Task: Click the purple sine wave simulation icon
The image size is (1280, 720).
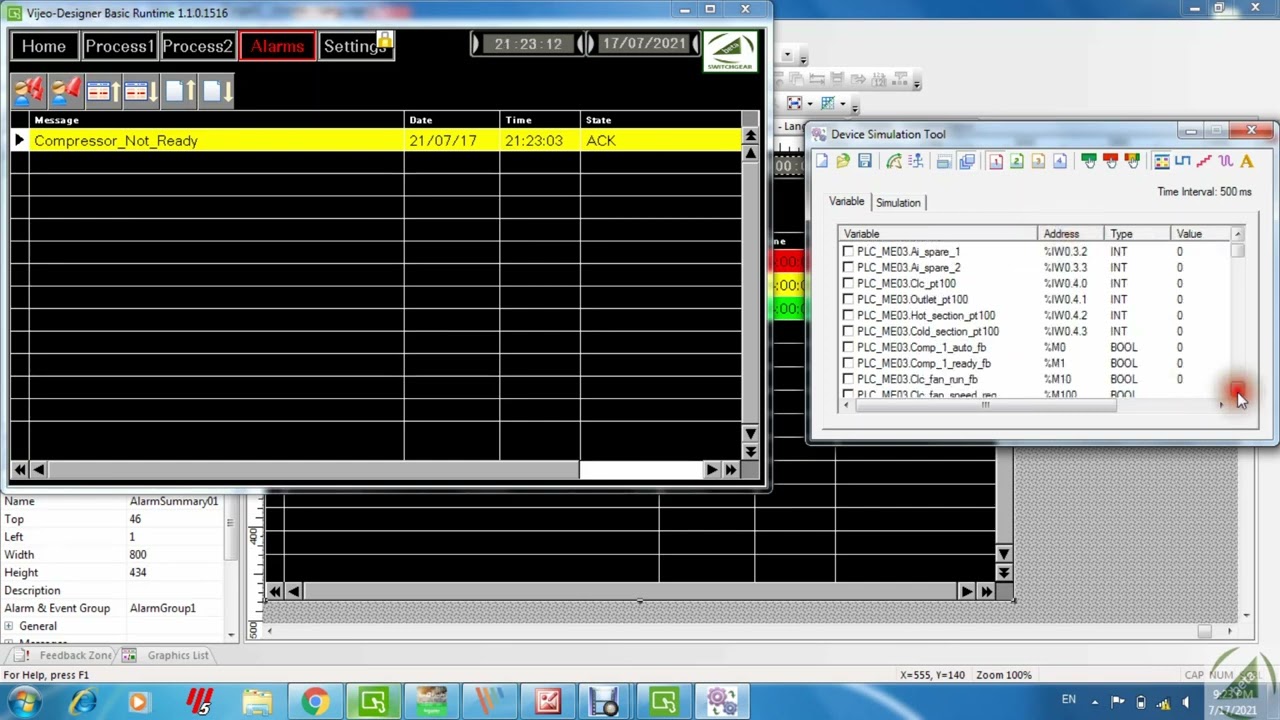Action: pos(1226,162)
